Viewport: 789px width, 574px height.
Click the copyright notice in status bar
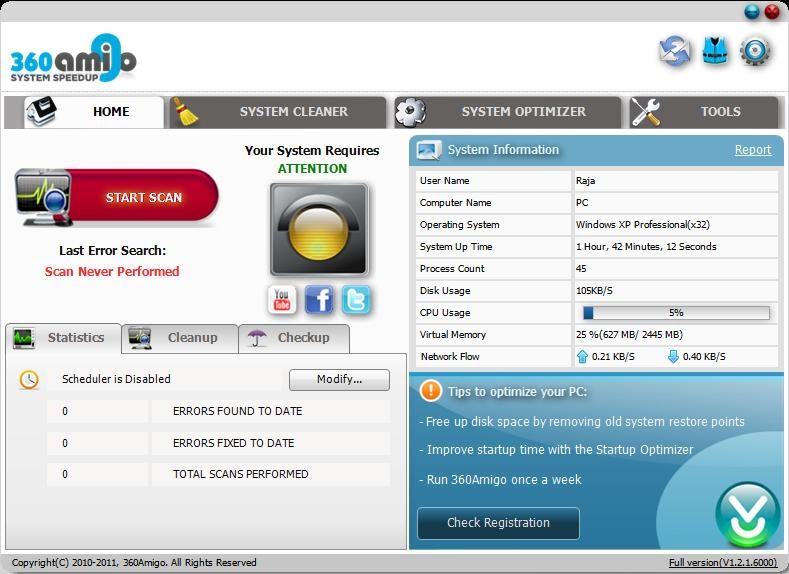point(134,562)
